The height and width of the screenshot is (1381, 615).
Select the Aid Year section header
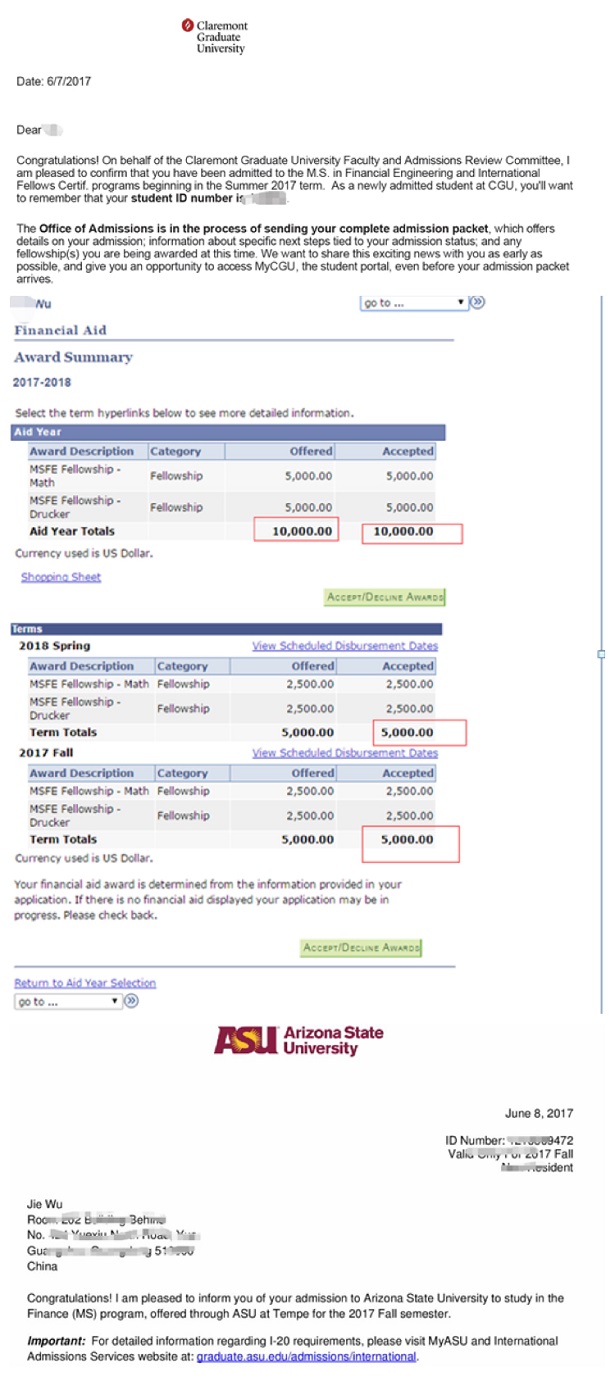[x=227, y=432]
